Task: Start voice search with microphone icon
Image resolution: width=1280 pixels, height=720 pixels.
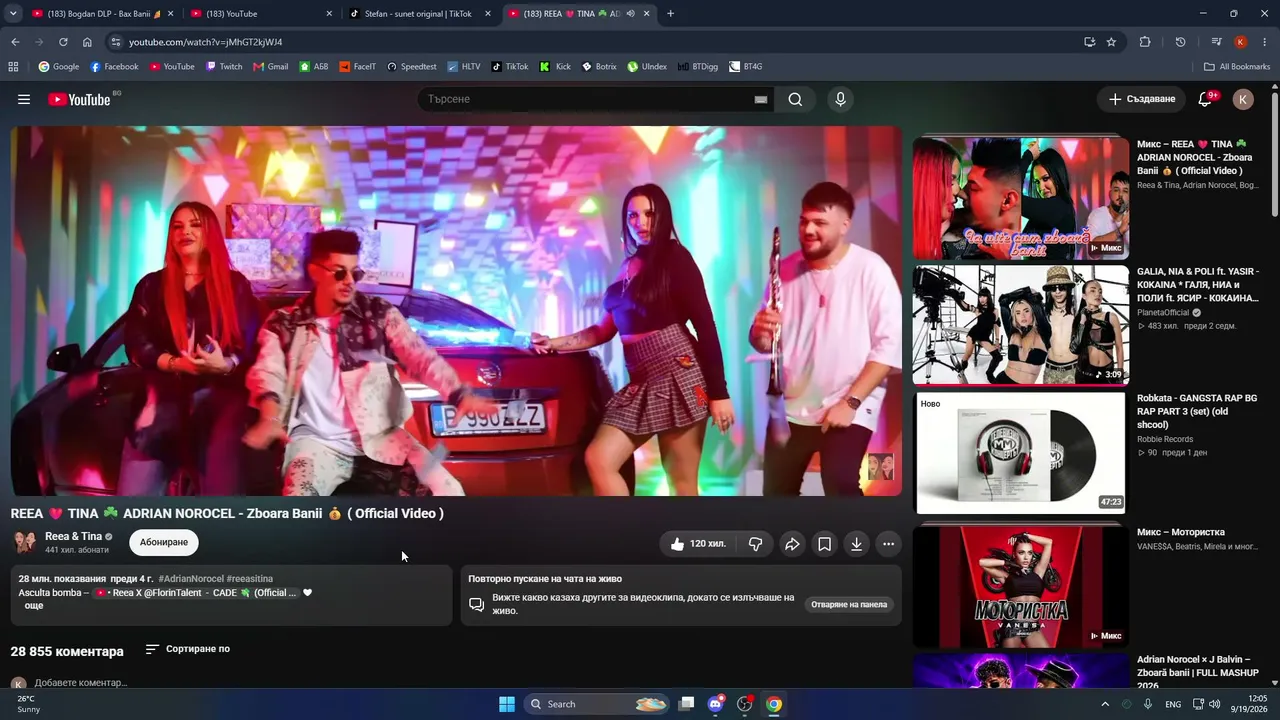Action: click(840, 99)
